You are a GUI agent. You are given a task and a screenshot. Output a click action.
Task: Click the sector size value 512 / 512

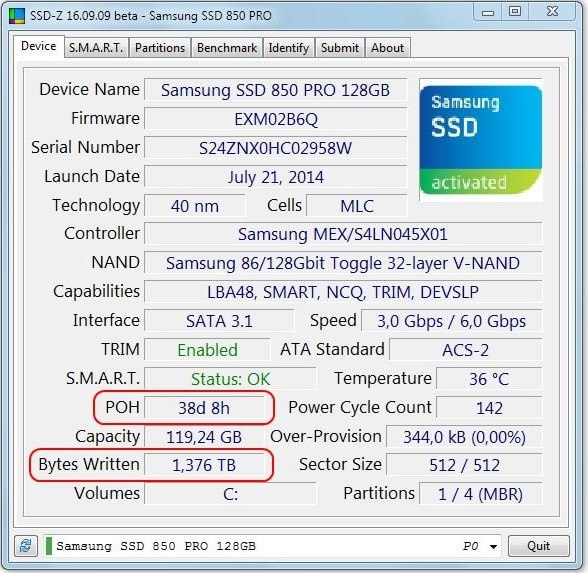tap(464, 465)
